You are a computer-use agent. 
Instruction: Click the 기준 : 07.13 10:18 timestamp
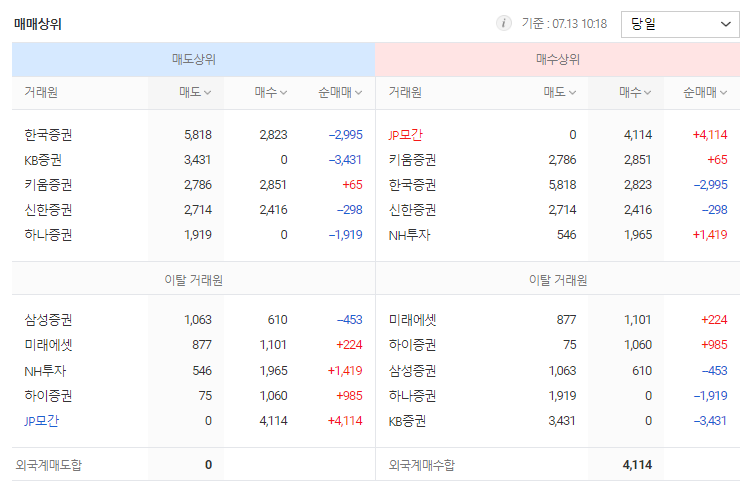[564, 23]
